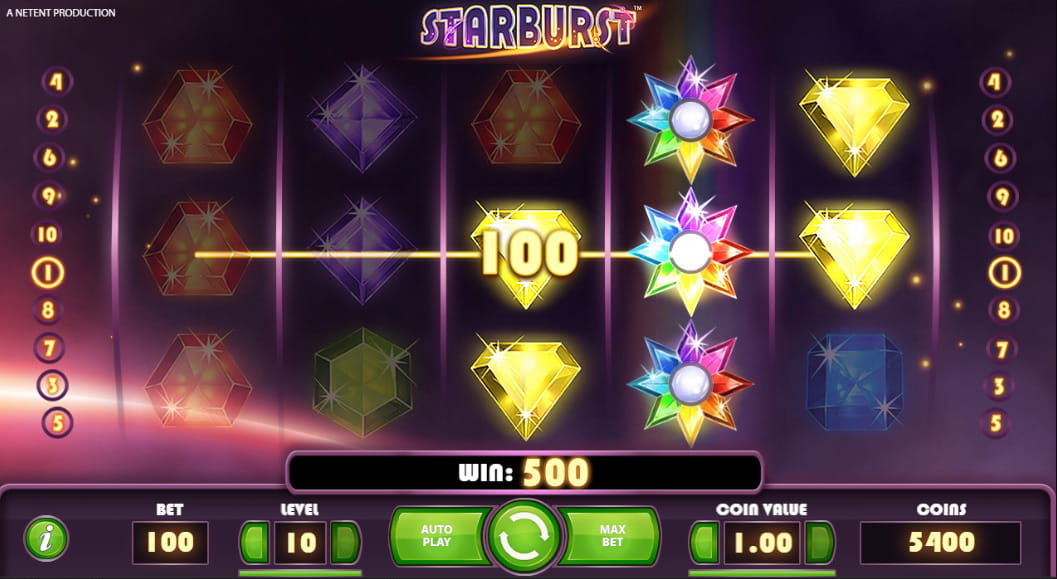Click the Coins balance display showing 5400

(x=940, y=542)
